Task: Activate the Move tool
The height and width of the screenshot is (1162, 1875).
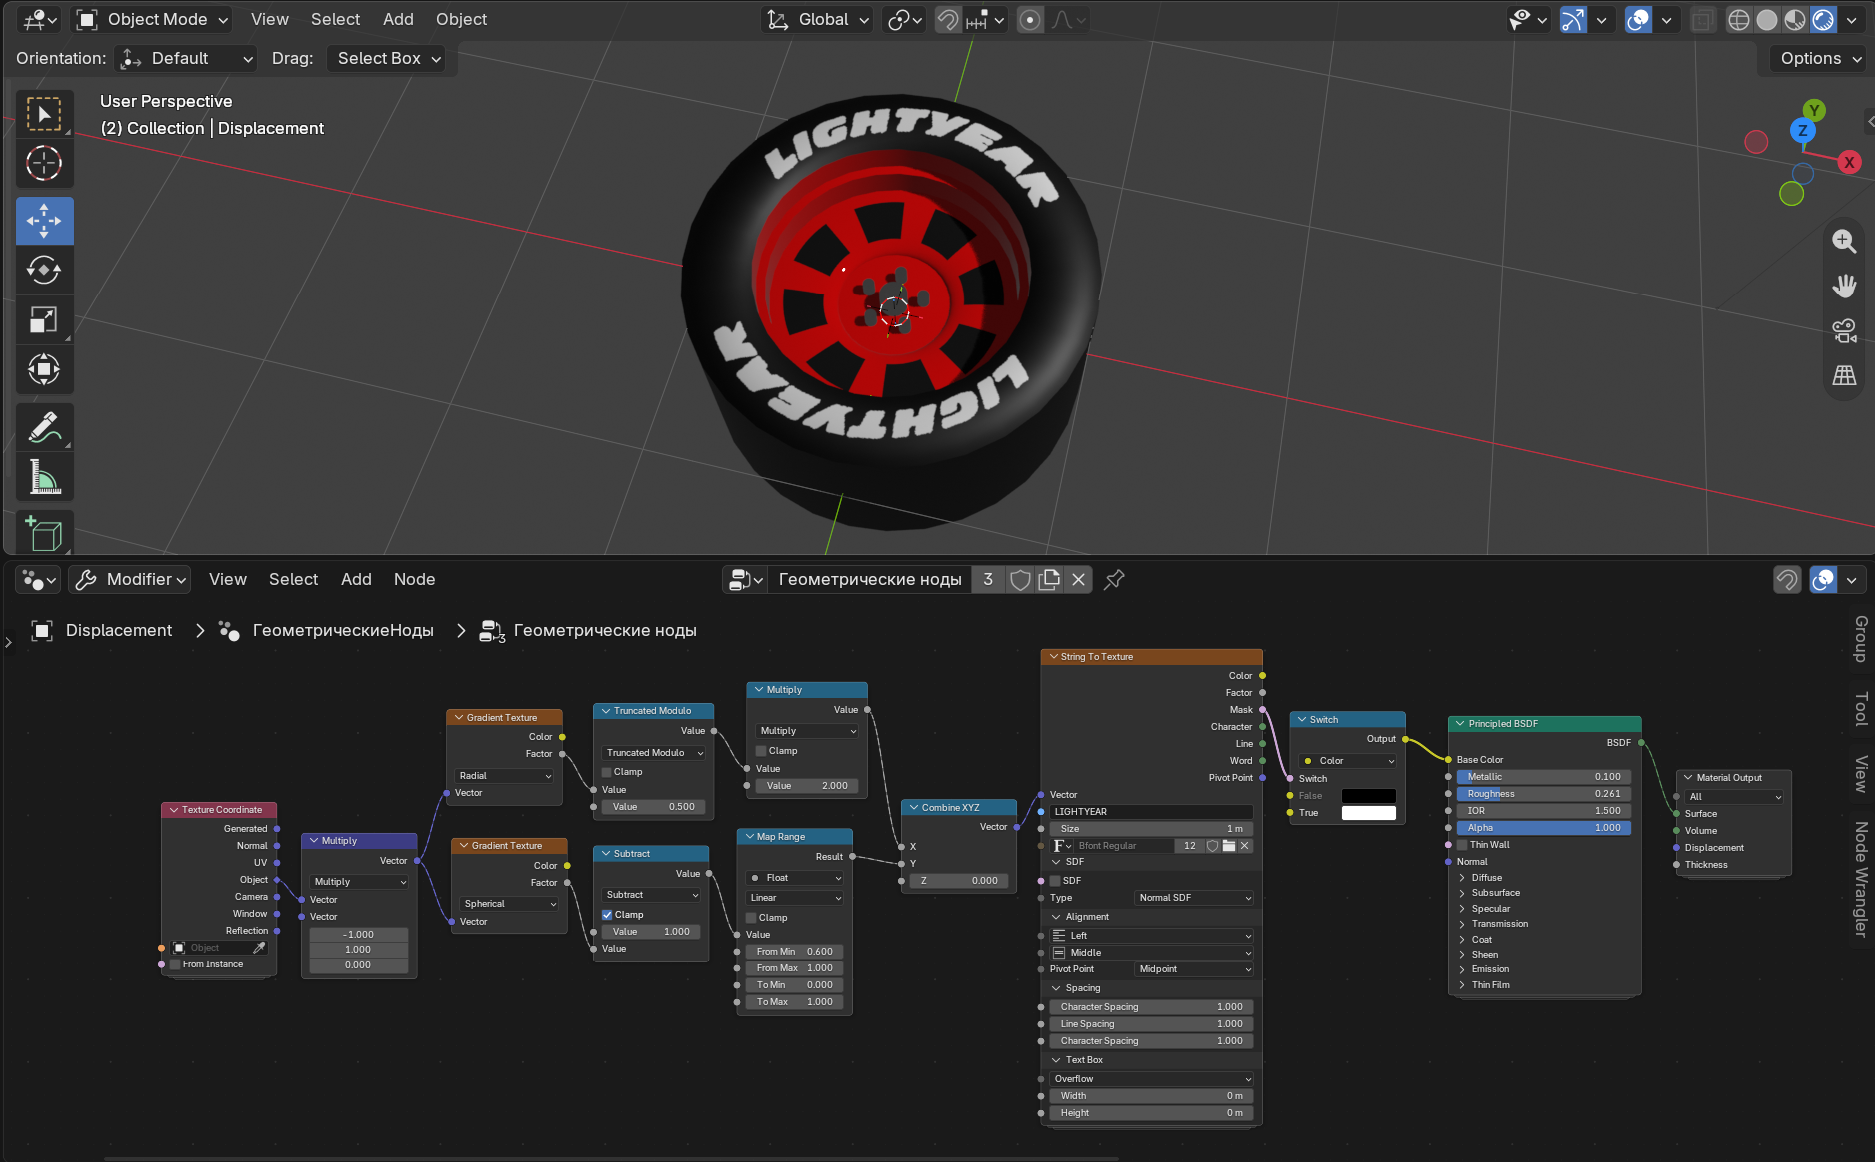Action: pos(44,221)
